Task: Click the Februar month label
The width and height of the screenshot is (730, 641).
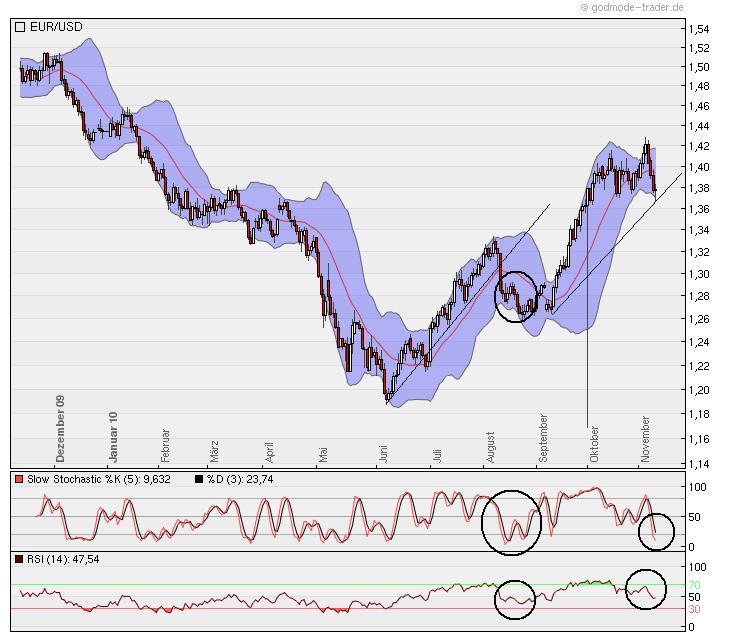Action: pos(165,445)
